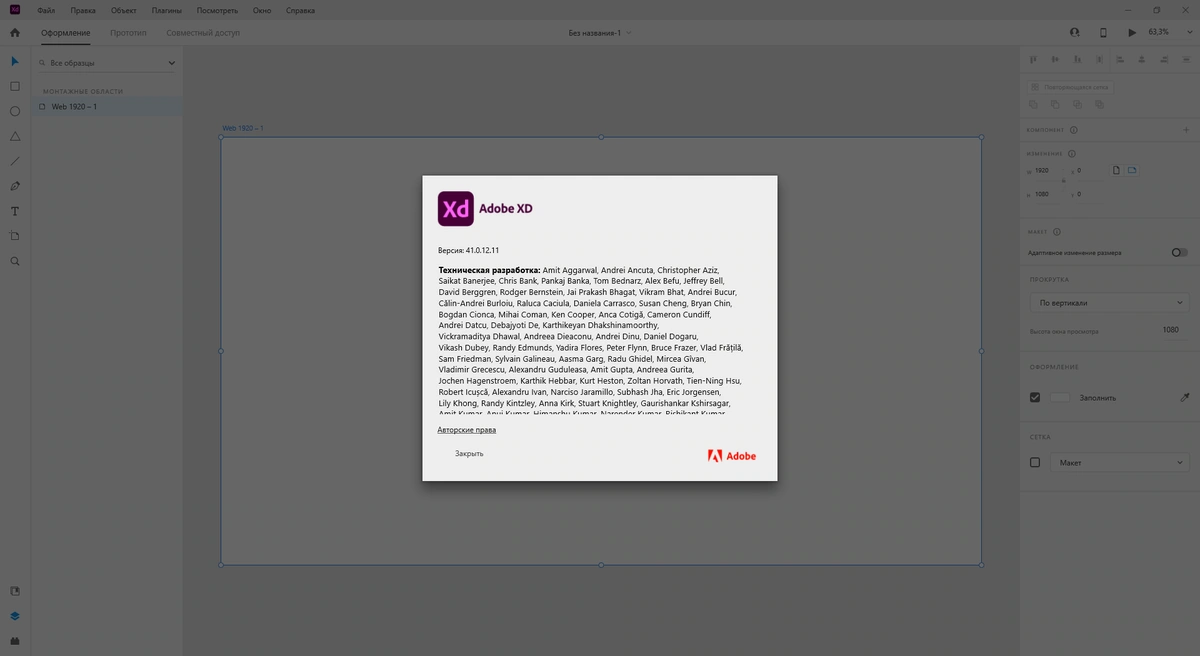Open the Layers panel icon
This screenshot has height=656, width=1200.
click(15, 616)
